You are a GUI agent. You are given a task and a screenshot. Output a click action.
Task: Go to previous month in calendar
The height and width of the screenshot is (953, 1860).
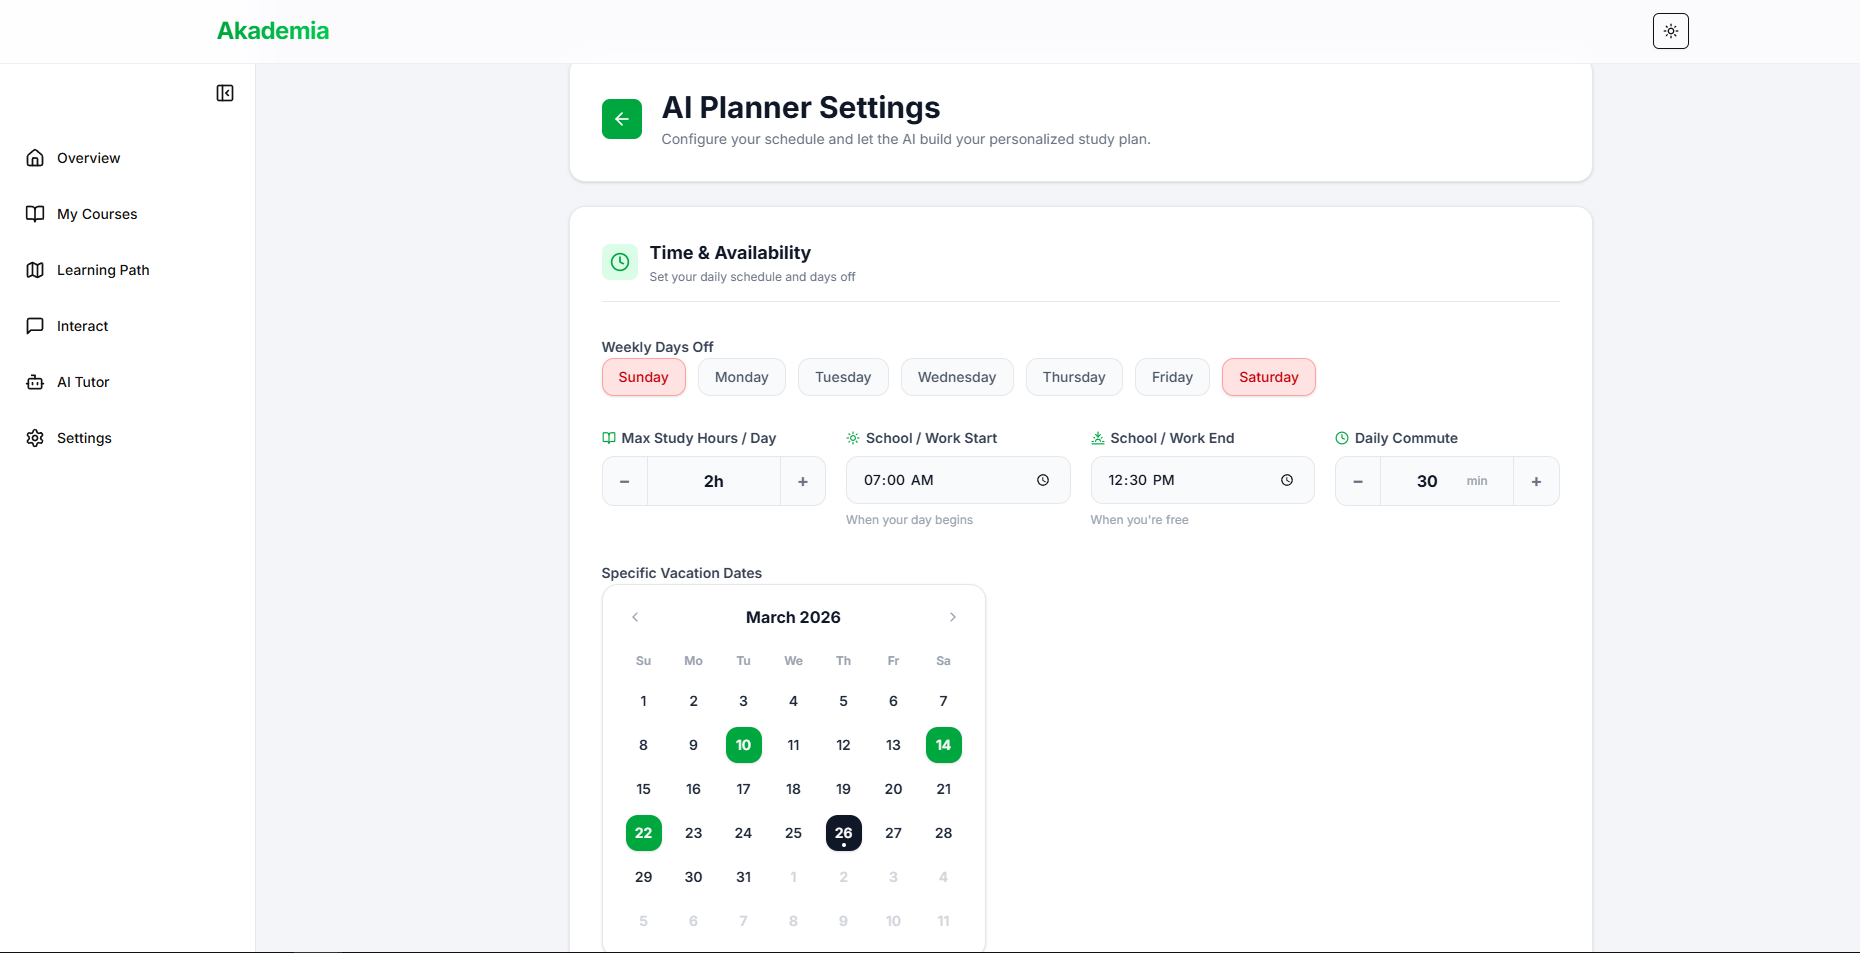click(x=635, y=617)
